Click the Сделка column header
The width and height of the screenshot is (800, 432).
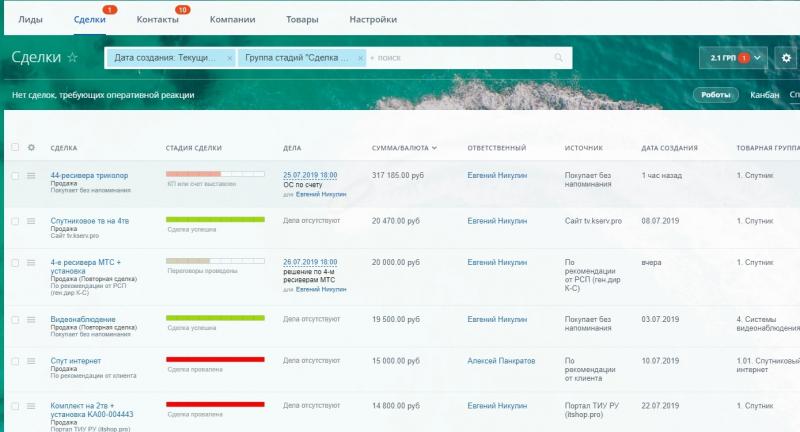(x=64, y=148)
